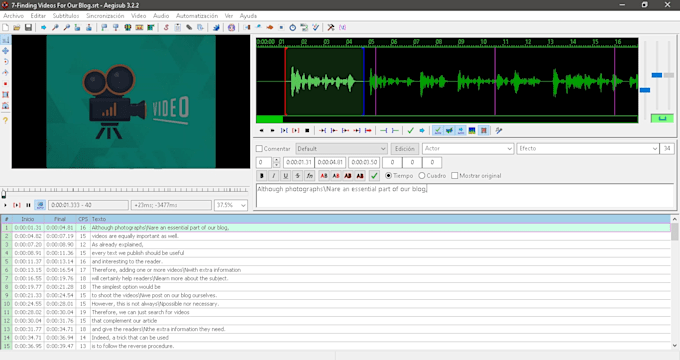Screen dimensions: 680x360
Task: Toggle medusa shortcuts mode button
Action: (x=484, y=131)
